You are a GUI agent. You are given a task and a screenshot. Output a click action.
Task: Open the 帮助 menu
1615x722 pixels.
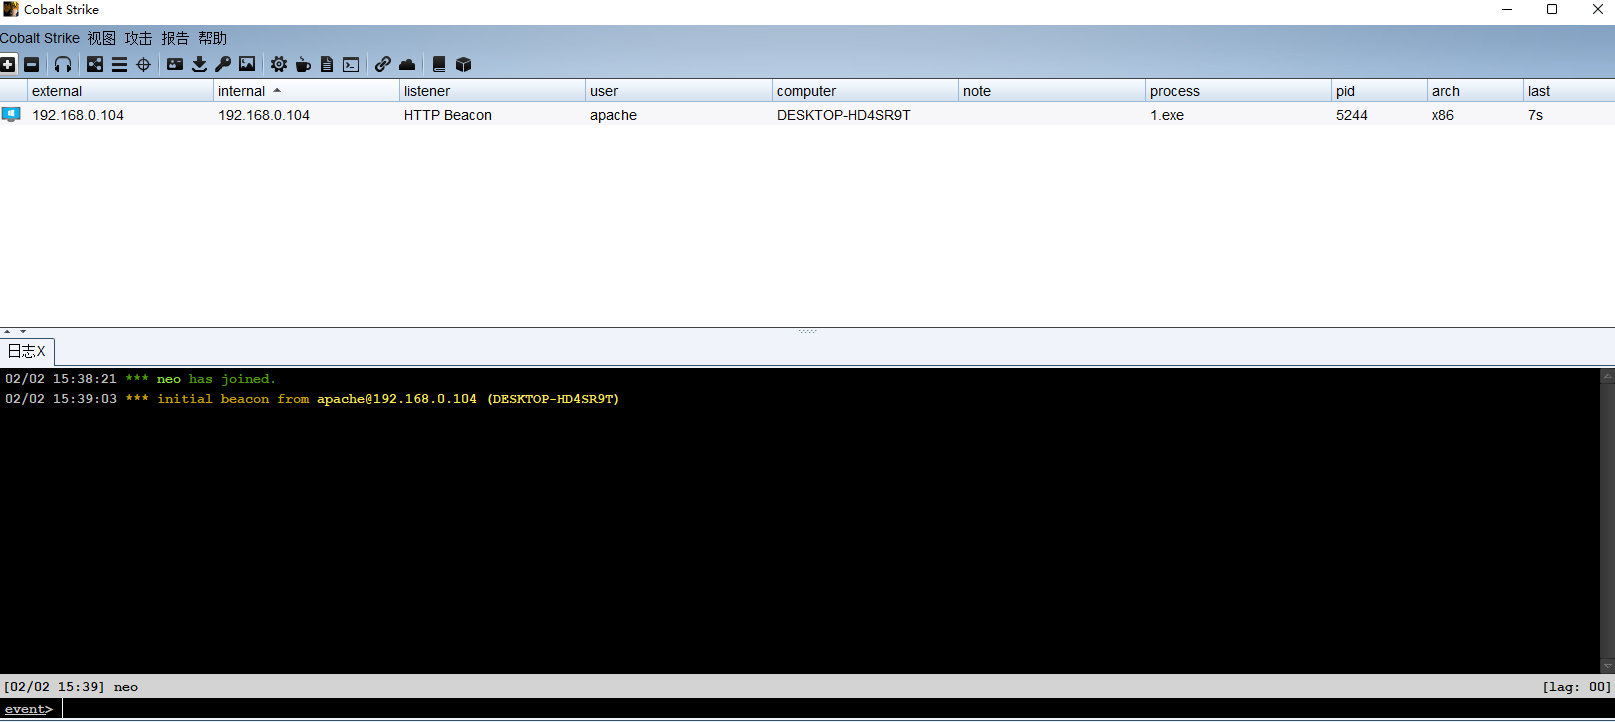pos(212,38)
